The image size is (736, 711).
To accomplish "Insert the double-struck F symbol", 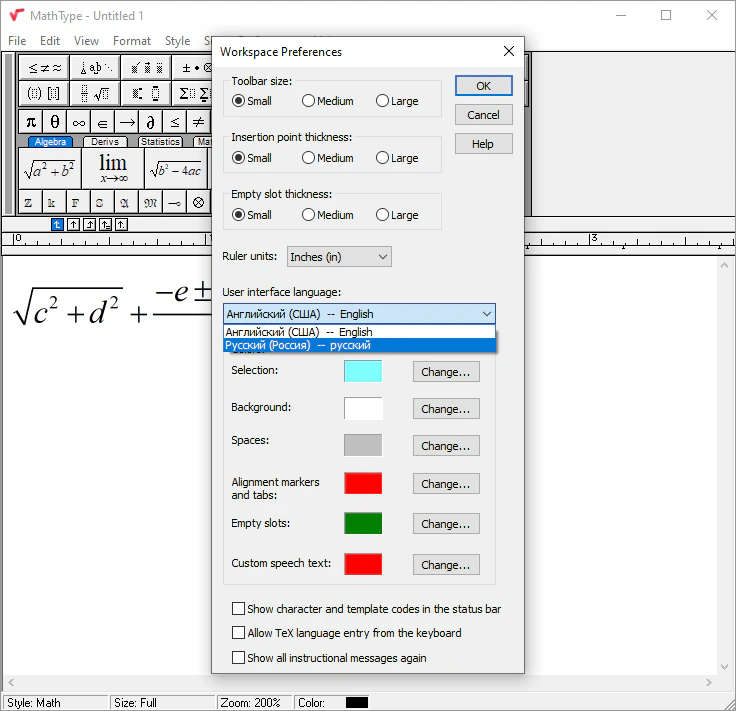I will point(78,202).
